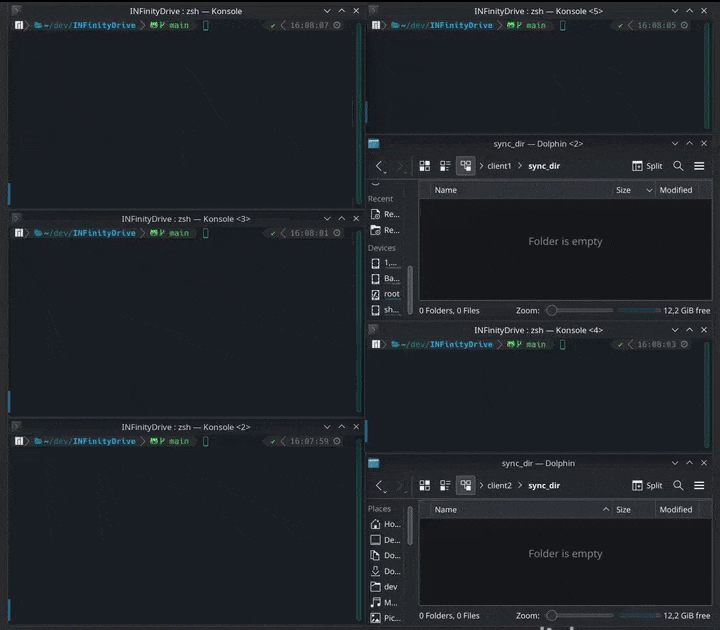Click prompt line in Konsole <3> terminal
The image size is (720, 630).
(x=177, y=233)
